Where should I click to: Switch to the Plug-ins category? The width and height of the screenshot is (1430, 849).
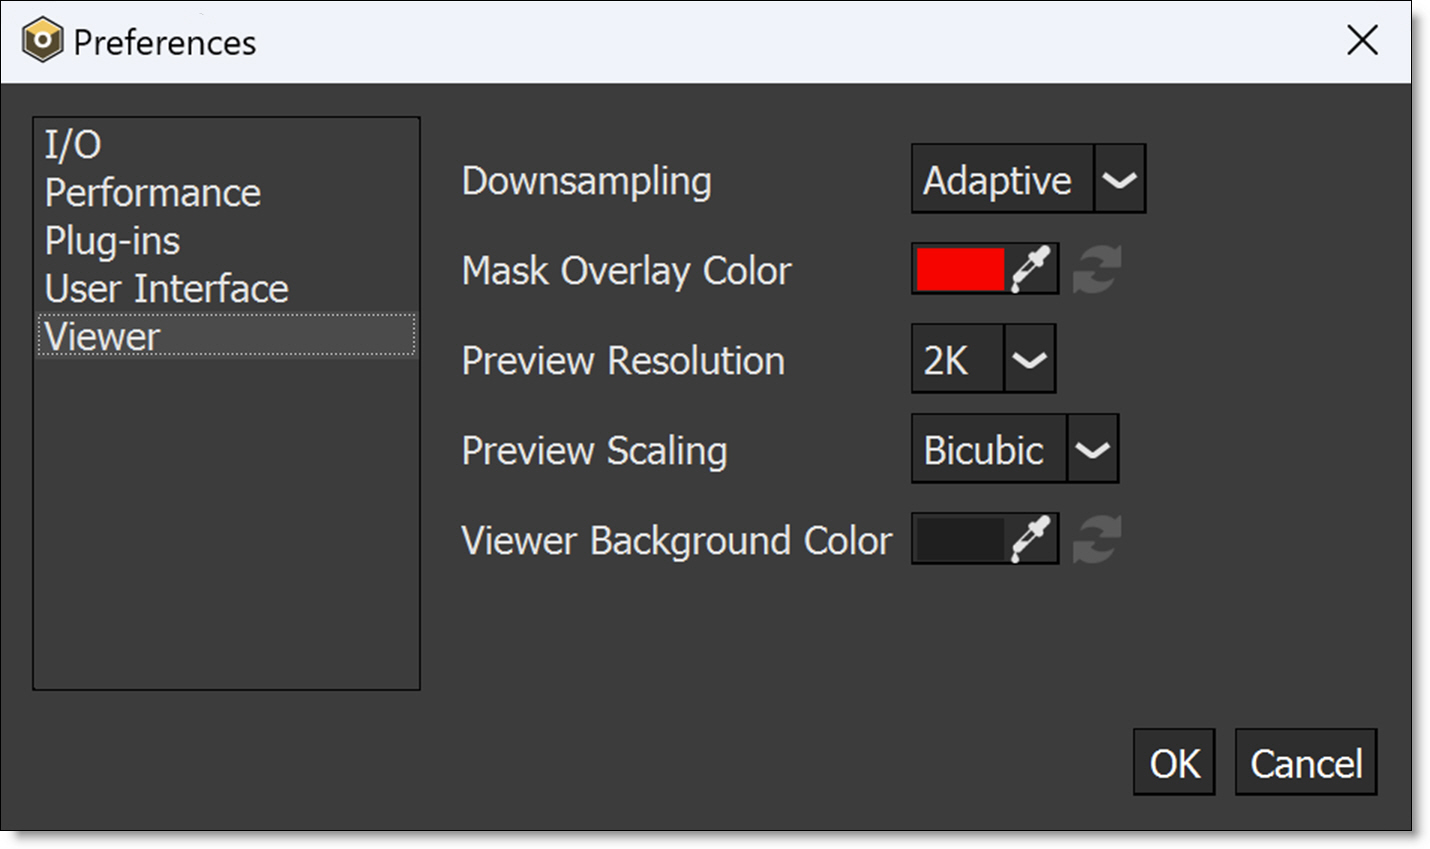[x=112, y=241]
